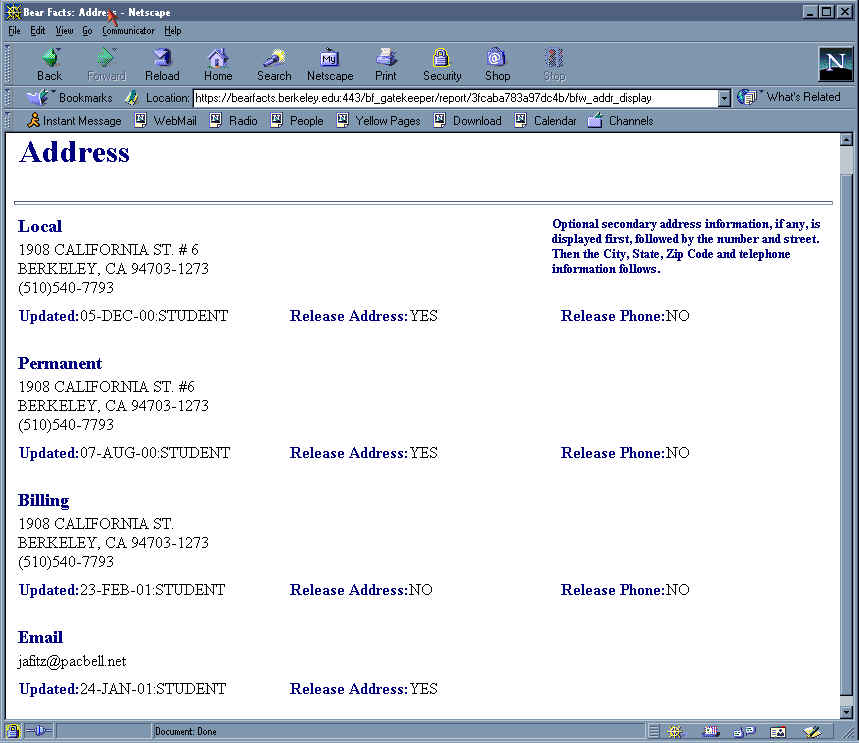This screenshot has width=859, height=743.
Task: Open the People personal toolbar link
Action: point(297,121)
